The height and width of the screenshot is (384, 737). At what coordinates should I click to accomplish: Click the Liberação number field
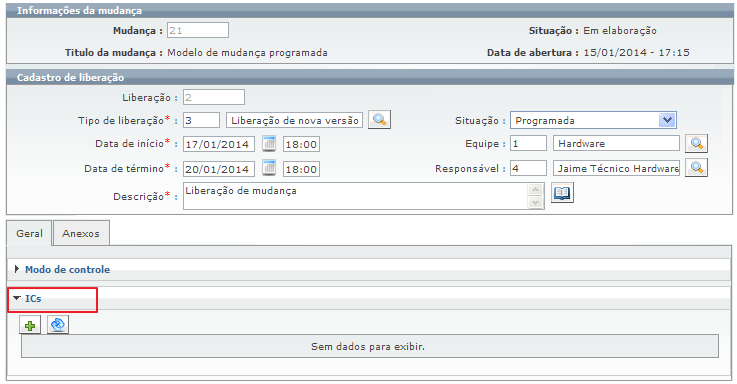[x=214, y=97]
